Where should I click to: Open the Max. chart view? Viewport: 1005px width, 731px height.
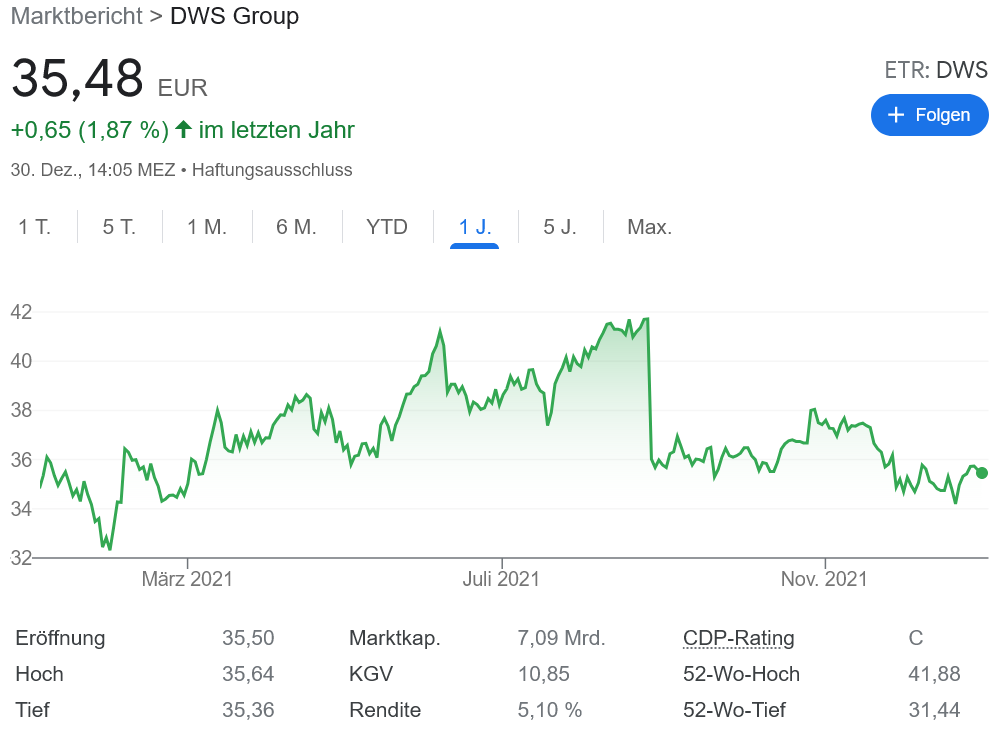click(649, 227)
